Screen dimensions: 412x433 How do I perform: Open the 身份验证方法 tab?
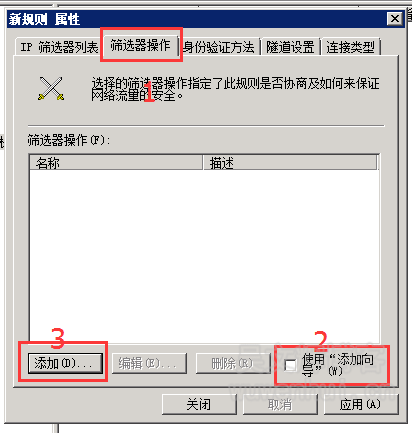coord(219,47)
